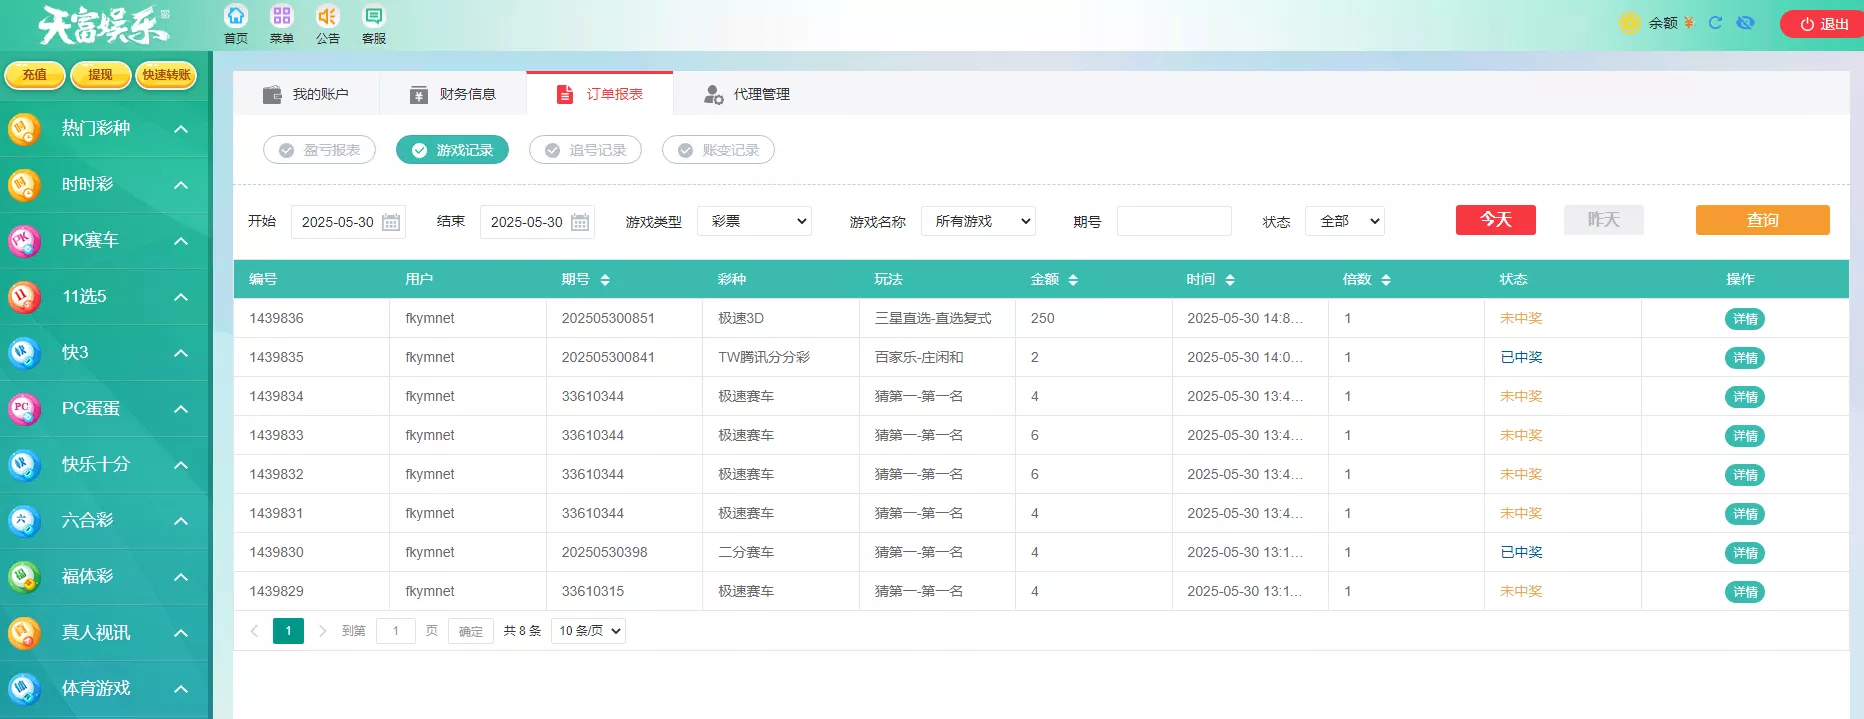The width and height of the screenshot is (1864, 719).
Task: Open the customer service (客服) icon
Action: (x=374, y=17)
